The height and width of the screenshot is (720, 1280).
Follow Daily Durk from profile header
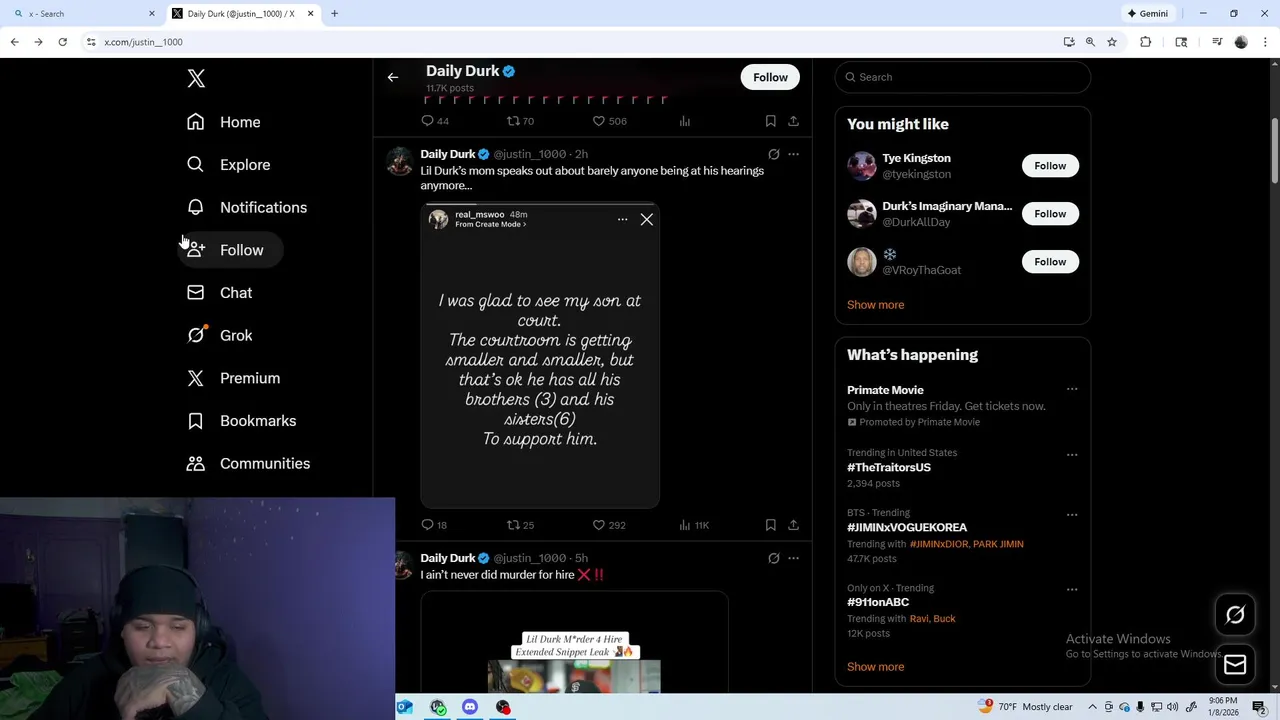(x=770, y=77)
